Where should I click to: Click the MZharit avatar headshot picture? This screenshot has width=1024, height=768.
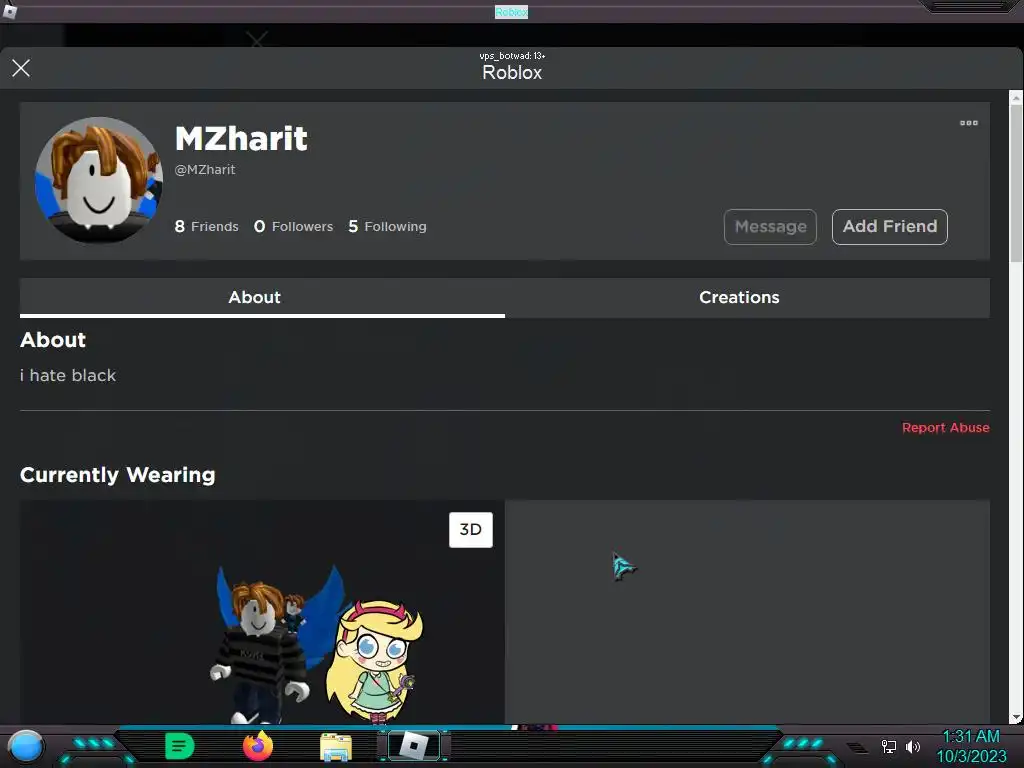[99, 180]
